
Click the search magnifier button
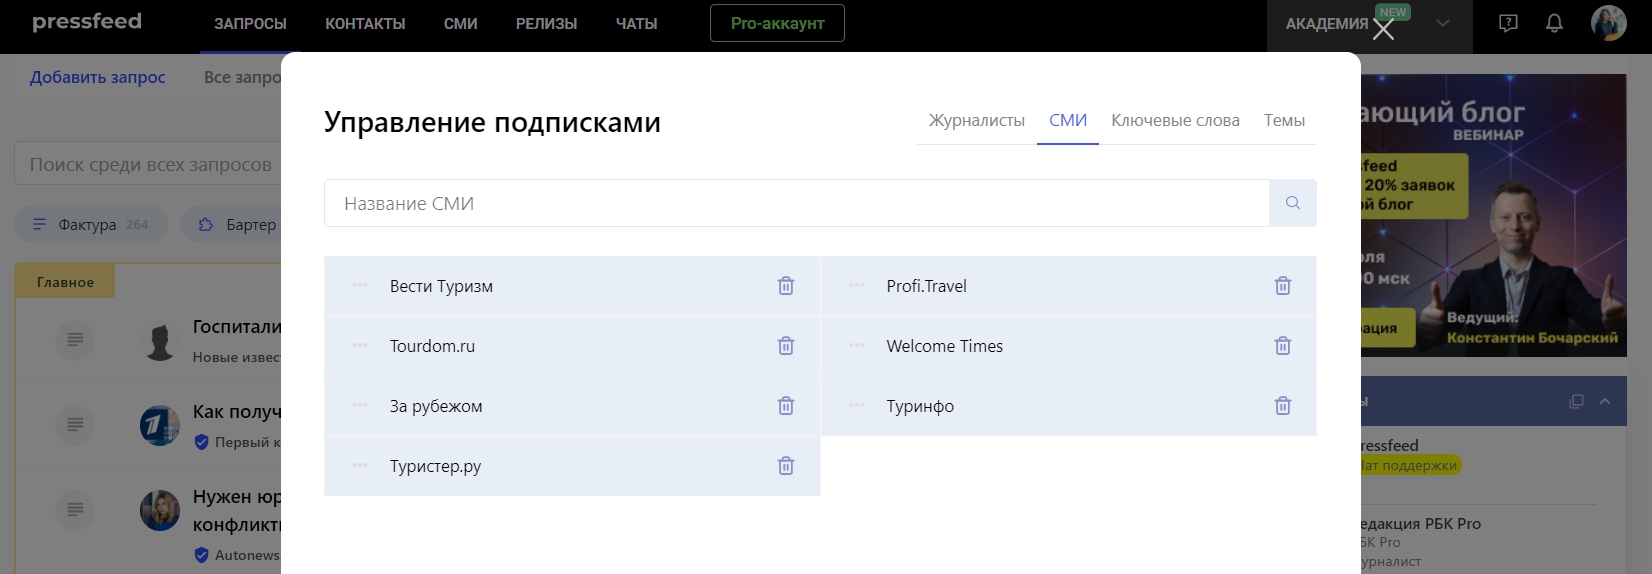[x=1292, y=203]
